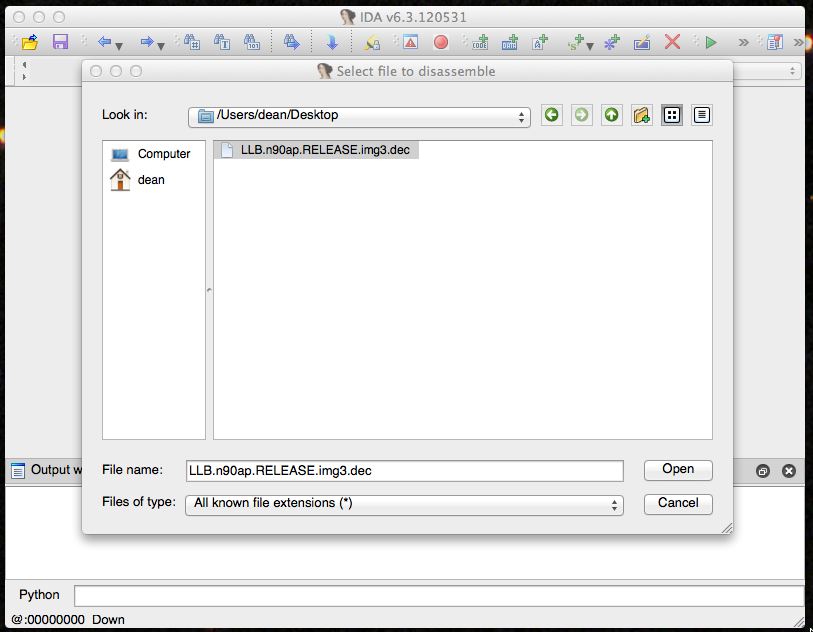Click the purple asterisk toolbar icon

(x=612, y=42)
